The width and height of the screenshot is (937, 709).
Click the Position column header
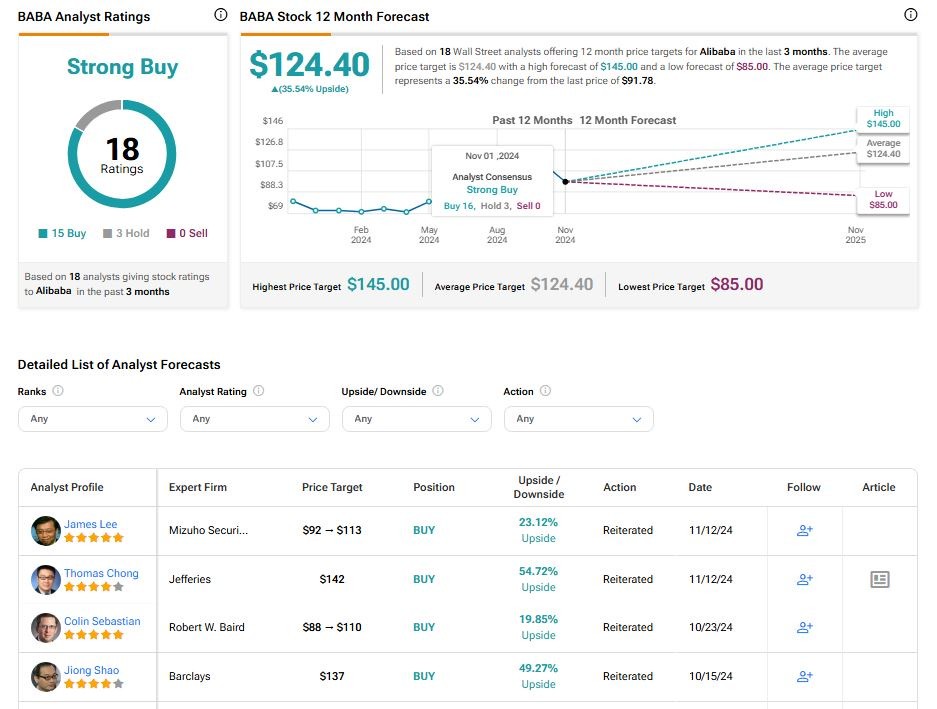(x=434, y=487)
